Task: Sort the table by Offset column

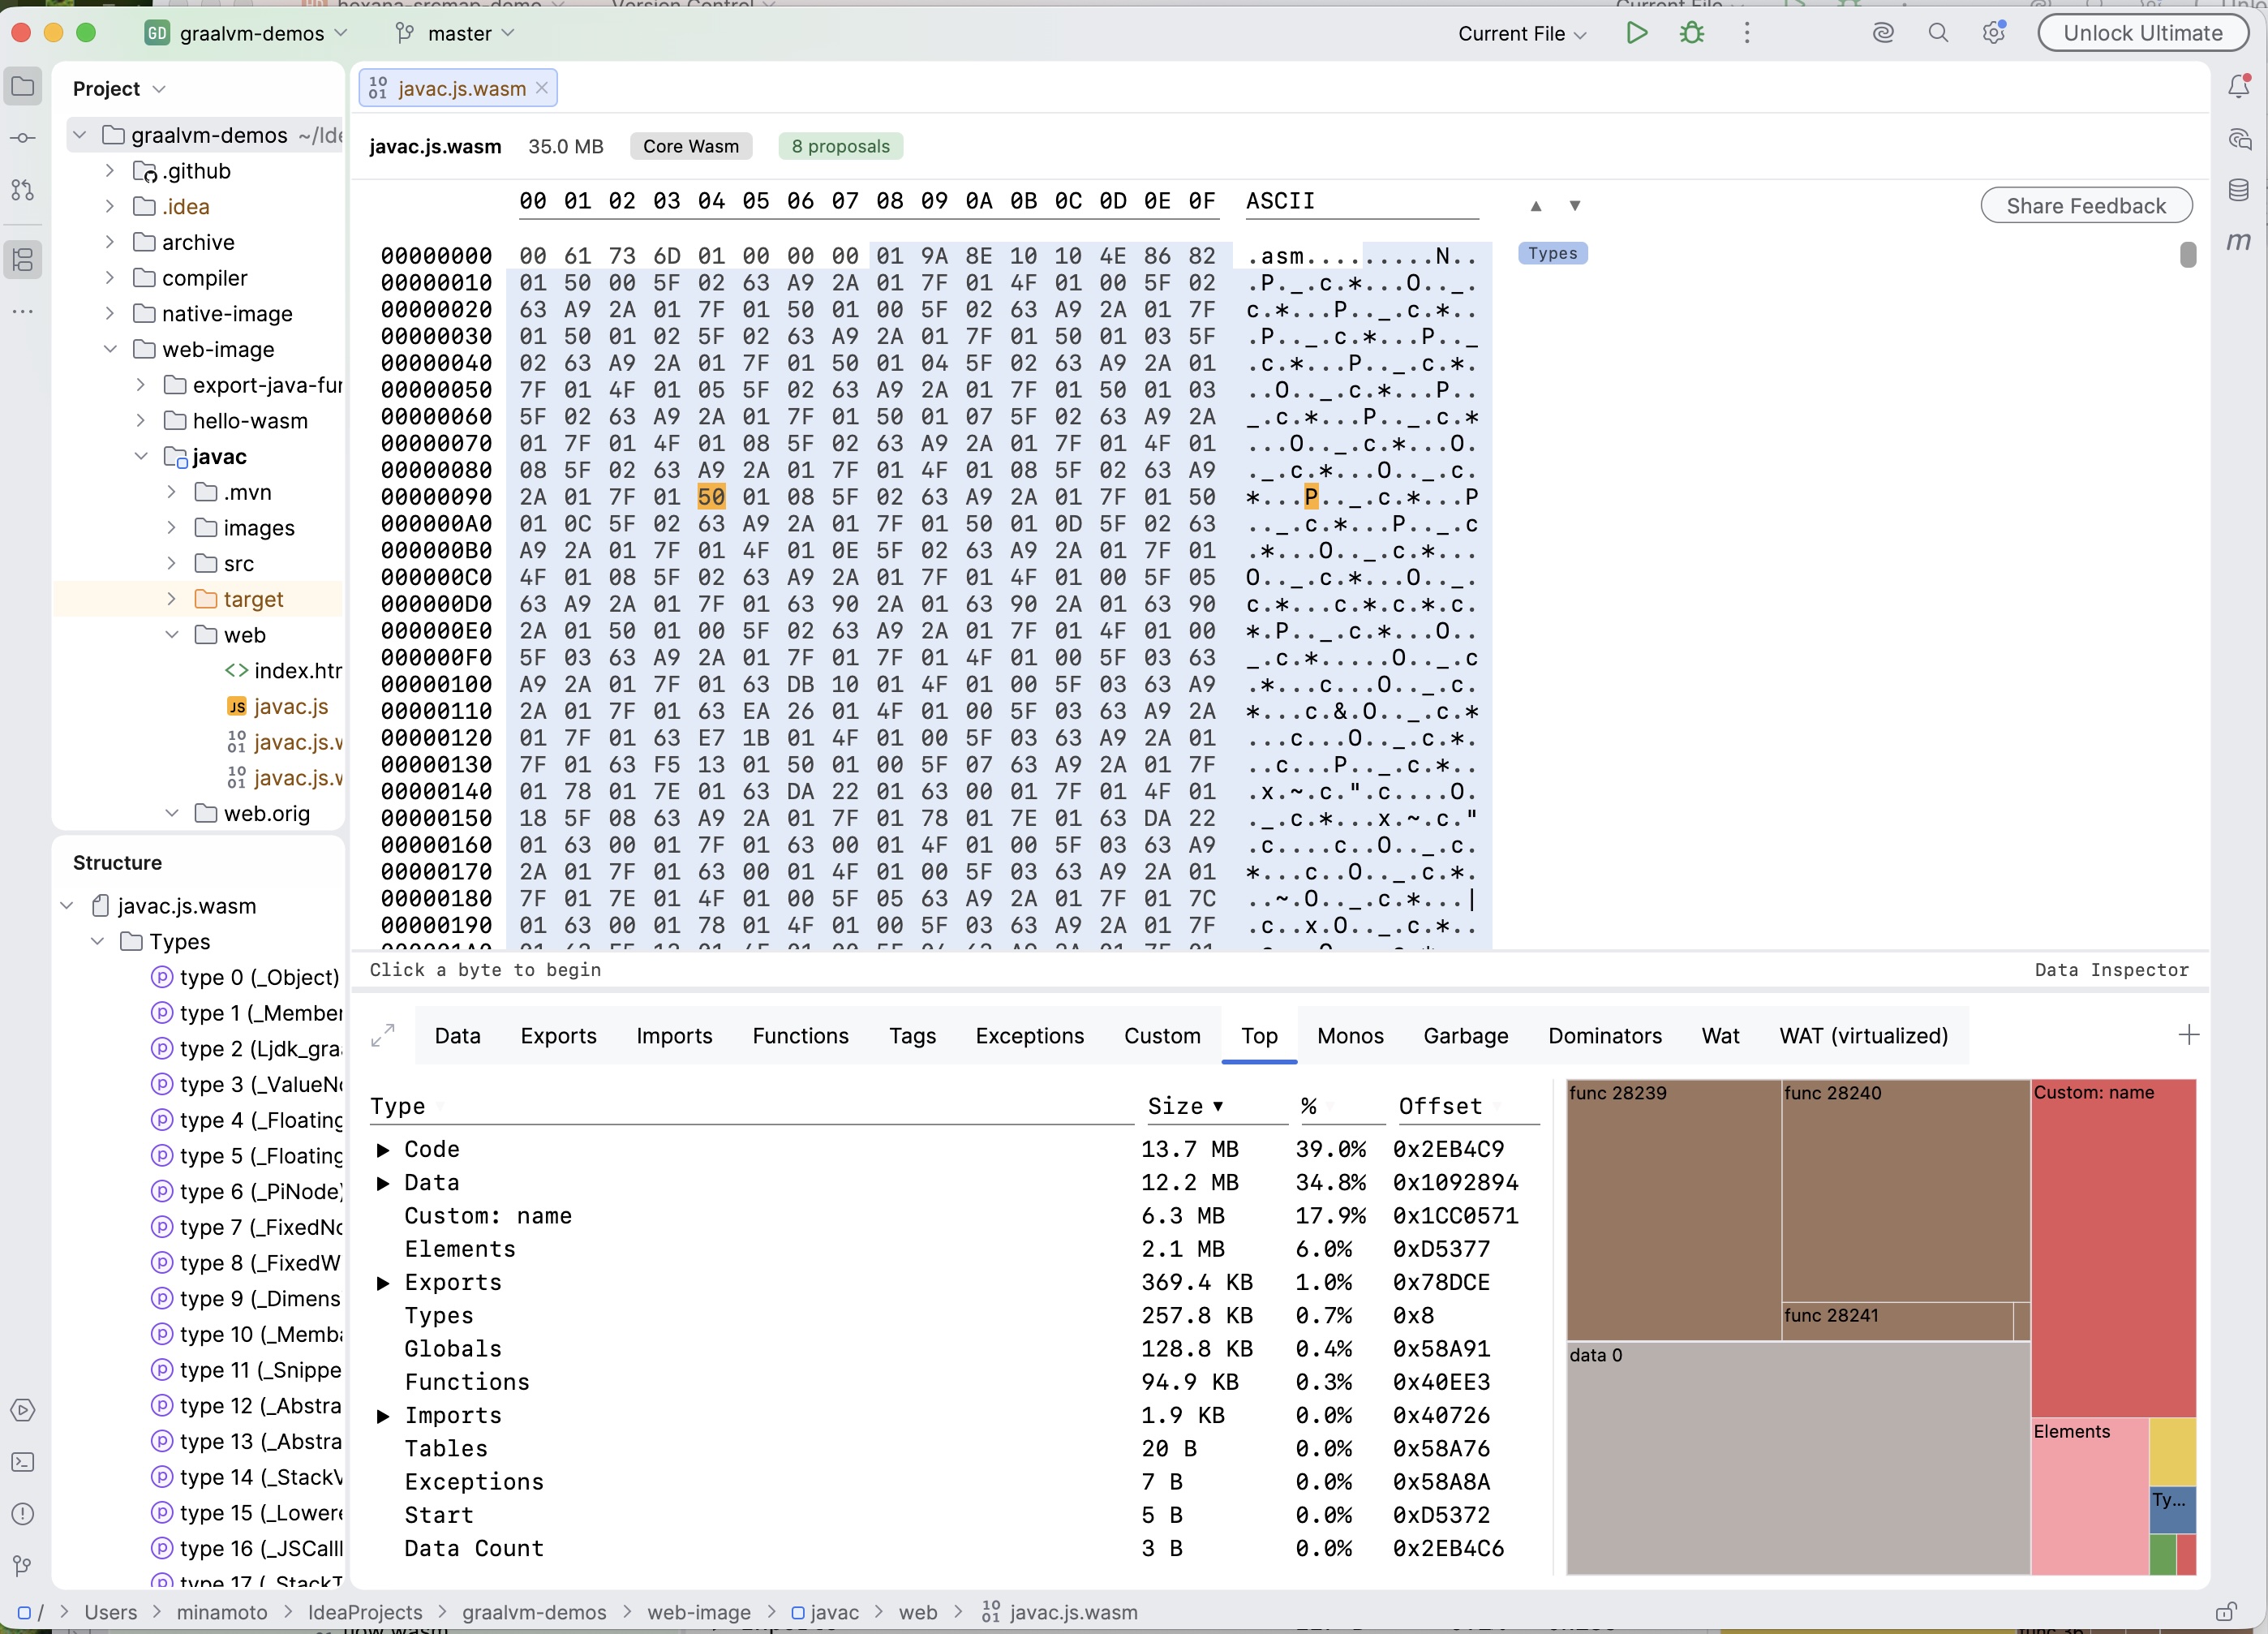Action: 1441,1106
